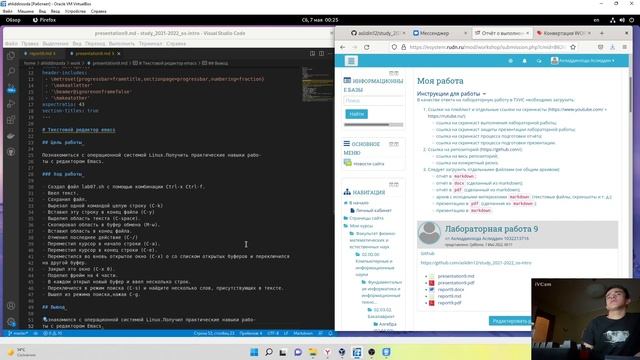Collapse the Страницы сайта navigation node
The width and height of the screenshot is (640, 360).
(x=346, y=218)
